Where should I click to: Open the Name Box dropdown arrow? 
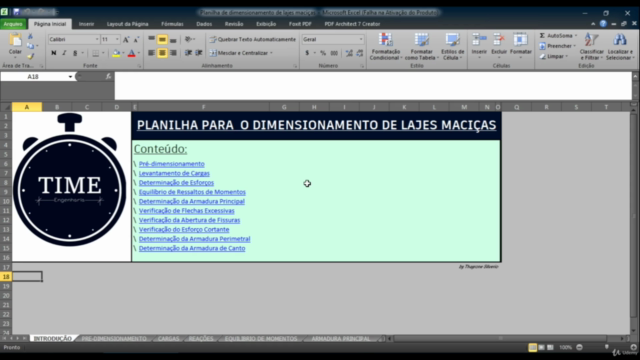70,77
